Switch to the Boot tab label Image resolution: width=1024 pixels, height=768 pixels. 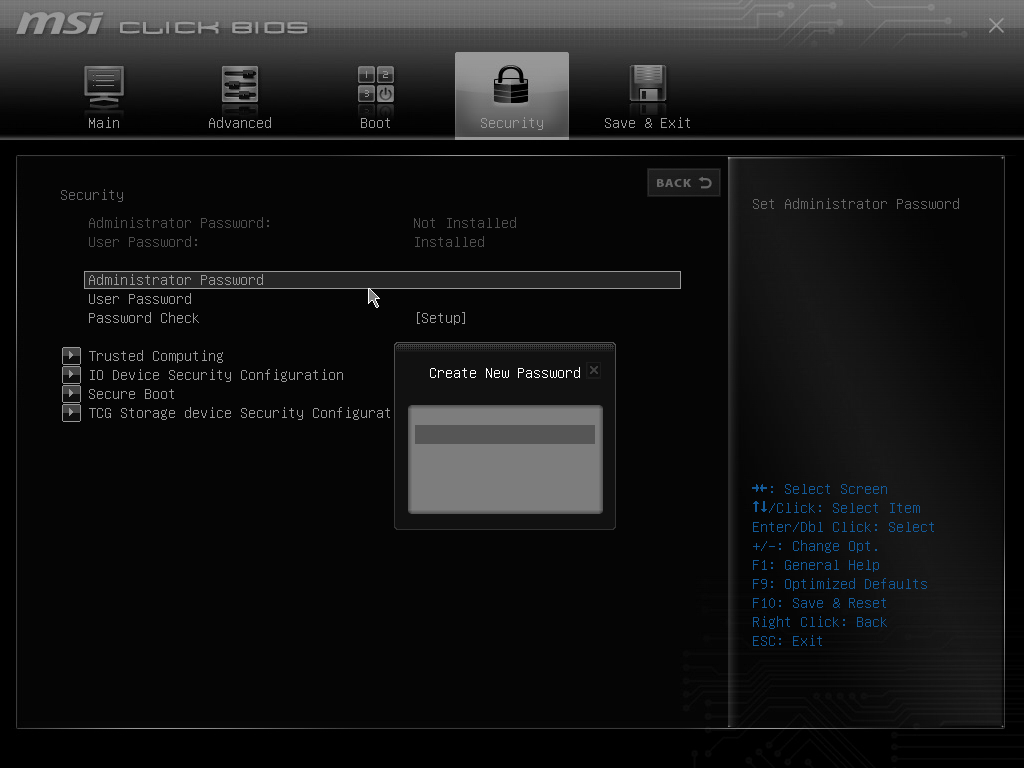coord(376,123)
